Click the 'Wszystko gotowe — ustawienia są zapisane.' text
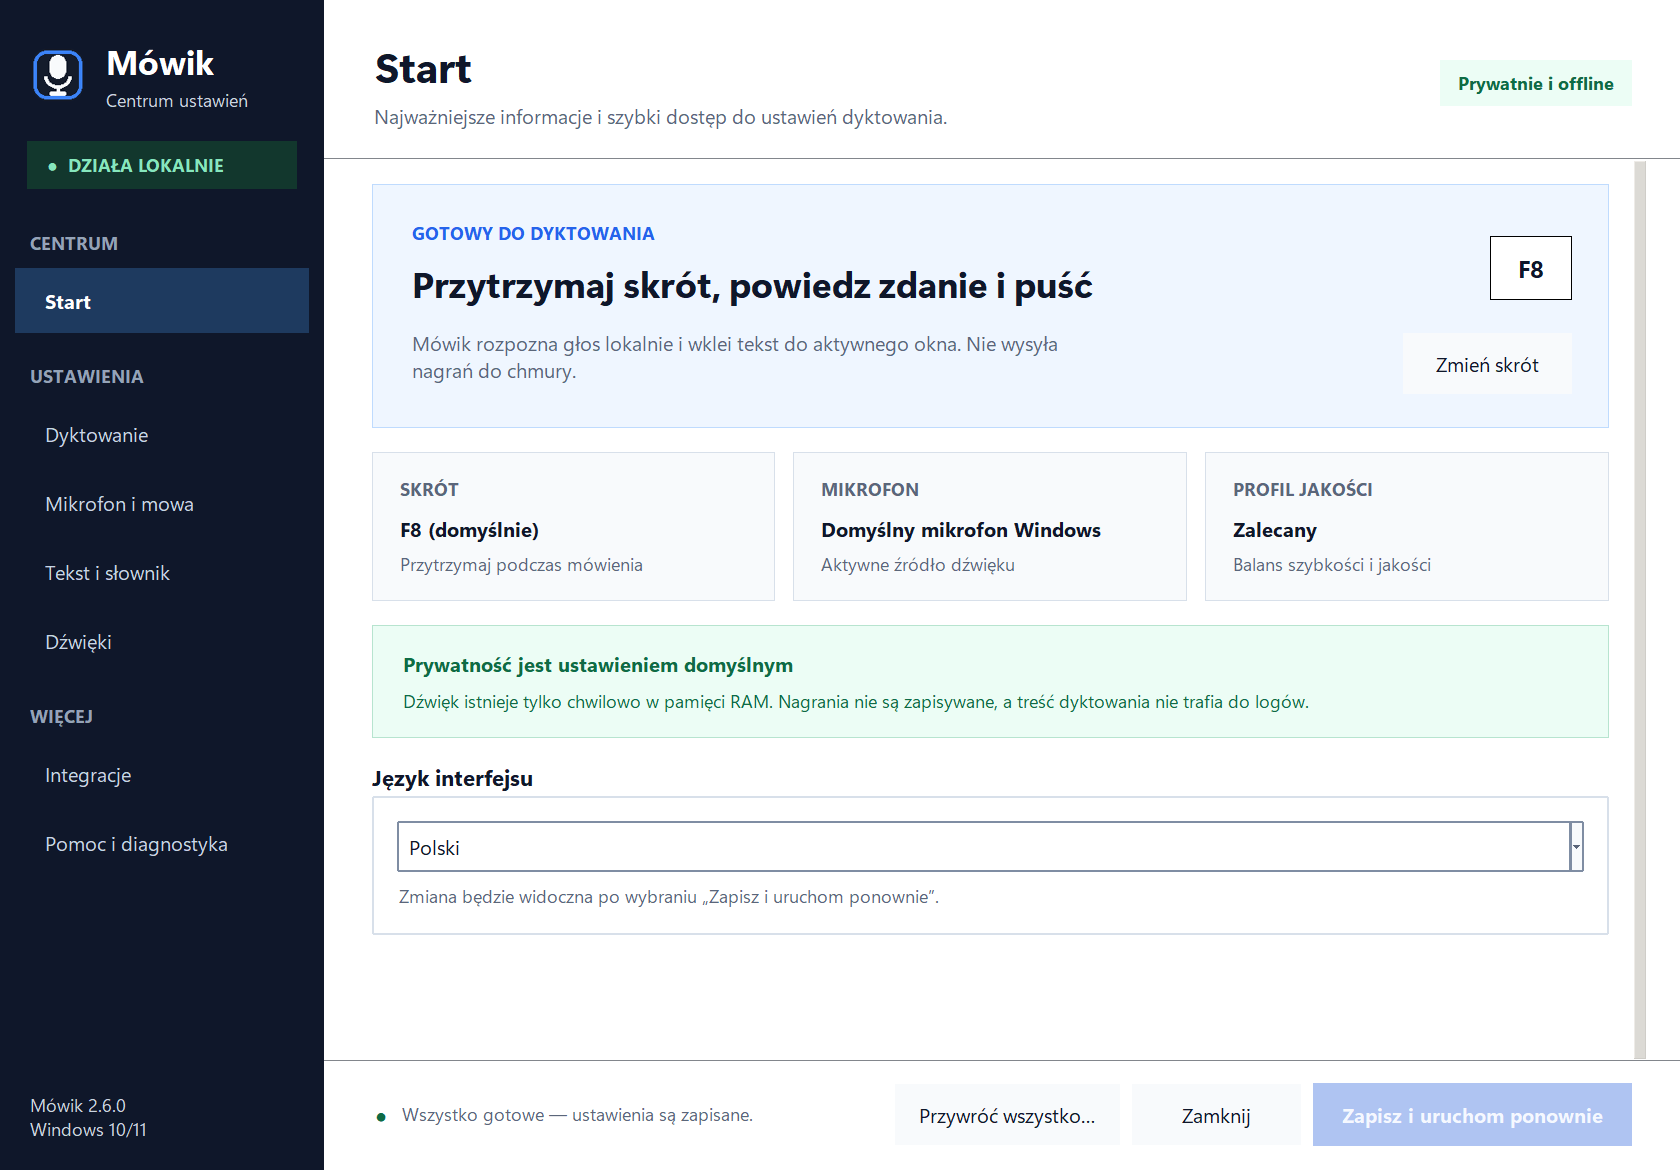The width and height of the screenshot is (1680, 1170). [x=577, y=1115]
